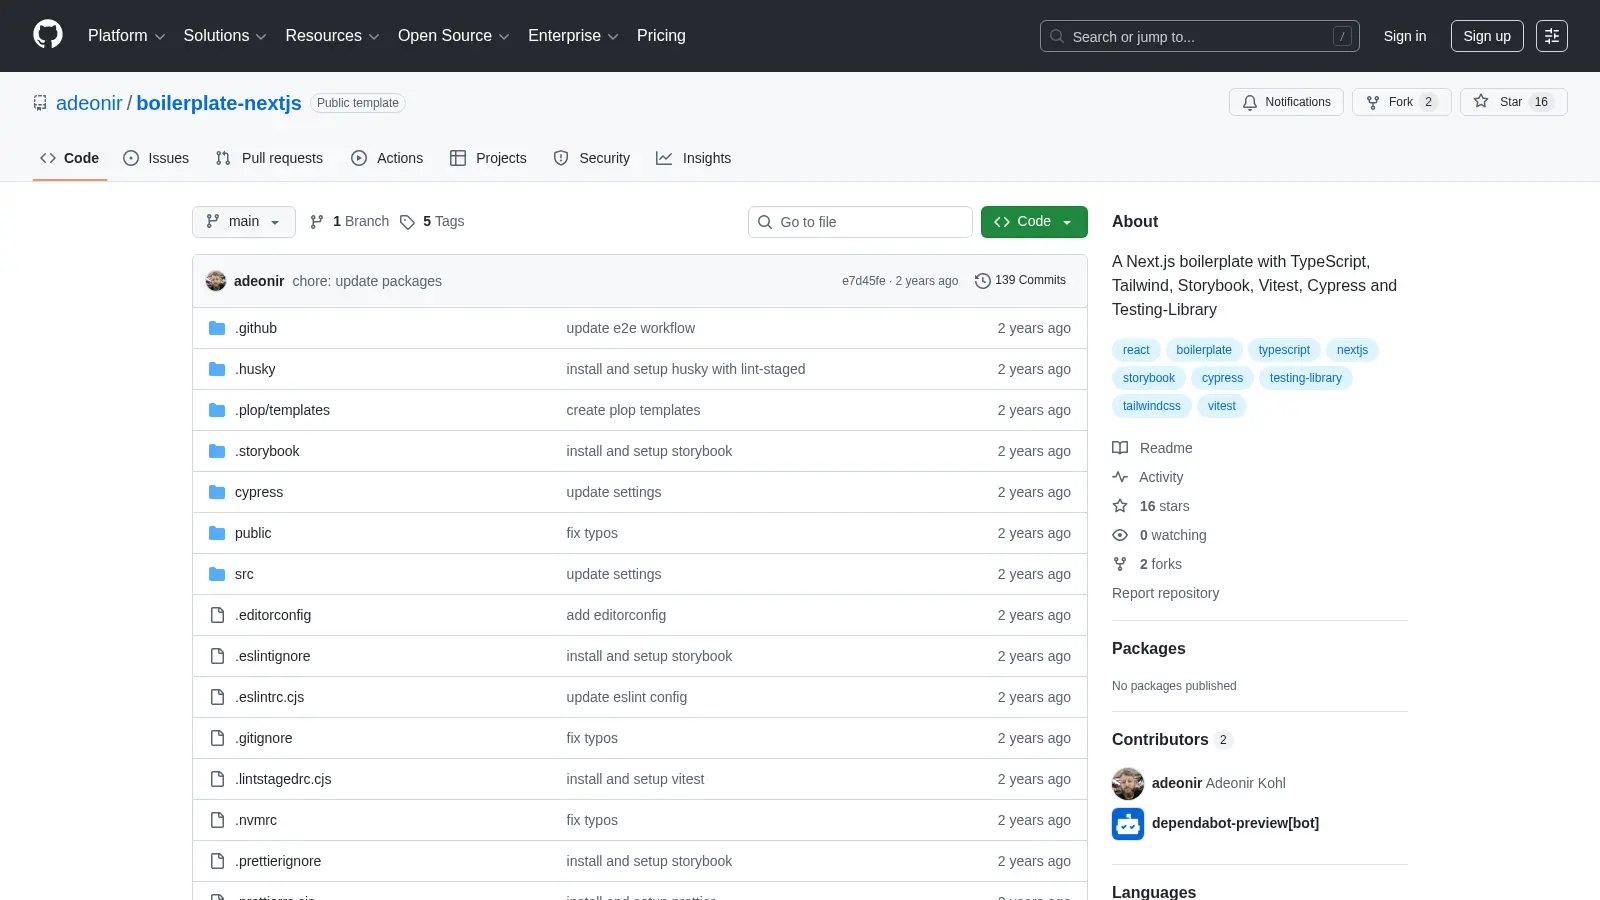Image resolution: width=1600 pixels, height=900 pixels.
Task: Open the public folder
Action: pos(253,533)
